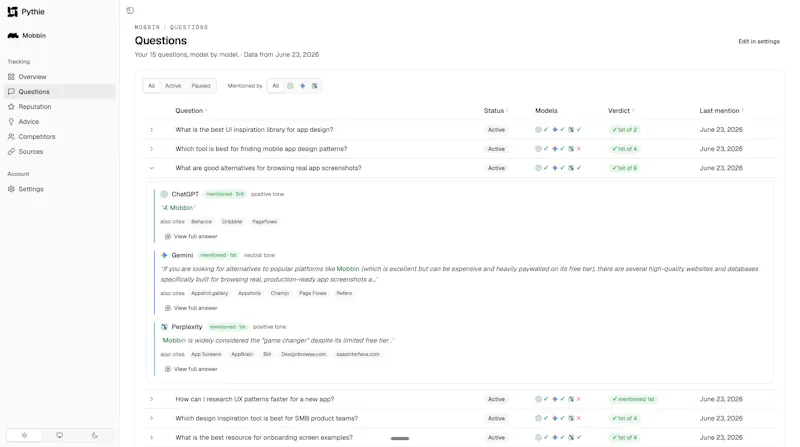This screenshot has width=800, height=447.
Task: Click the saasinterface.com citation tag
Action: coord(358,354)
